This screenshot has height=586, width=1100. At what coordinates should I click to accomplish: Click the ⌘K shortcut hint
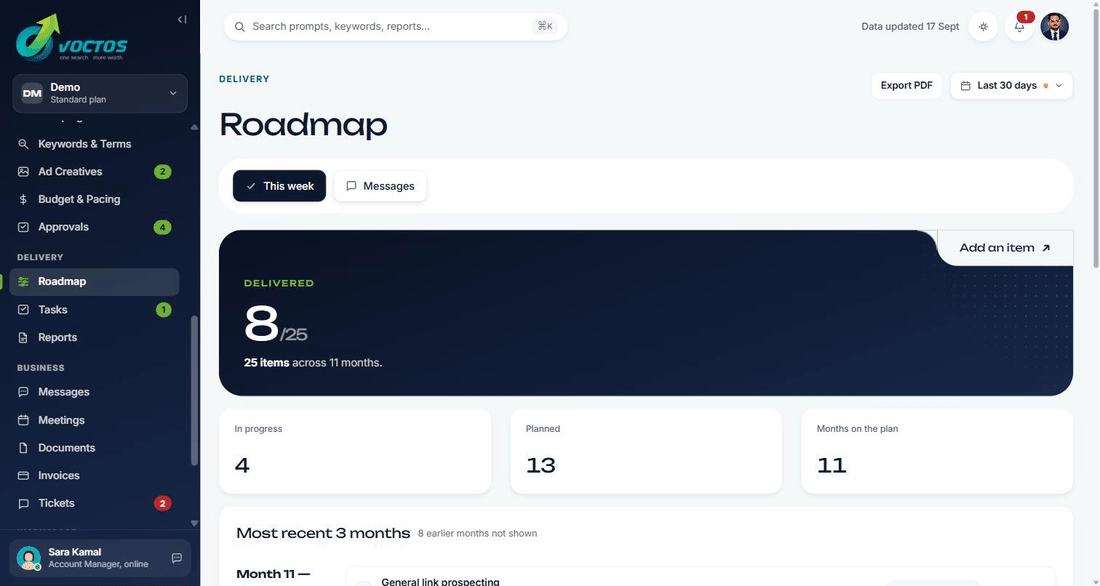click(545, 27)
